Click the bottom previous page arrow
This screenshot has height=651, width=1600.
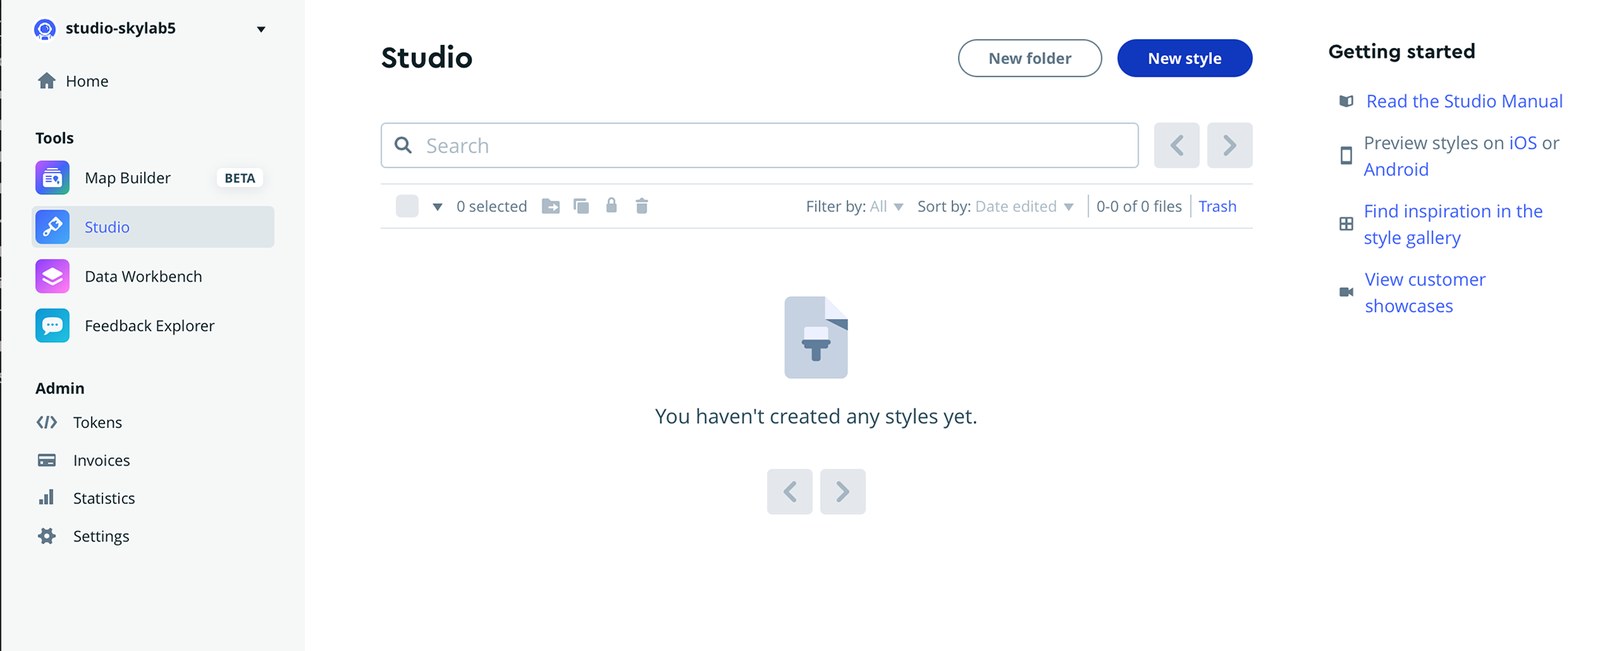[790, 492]
